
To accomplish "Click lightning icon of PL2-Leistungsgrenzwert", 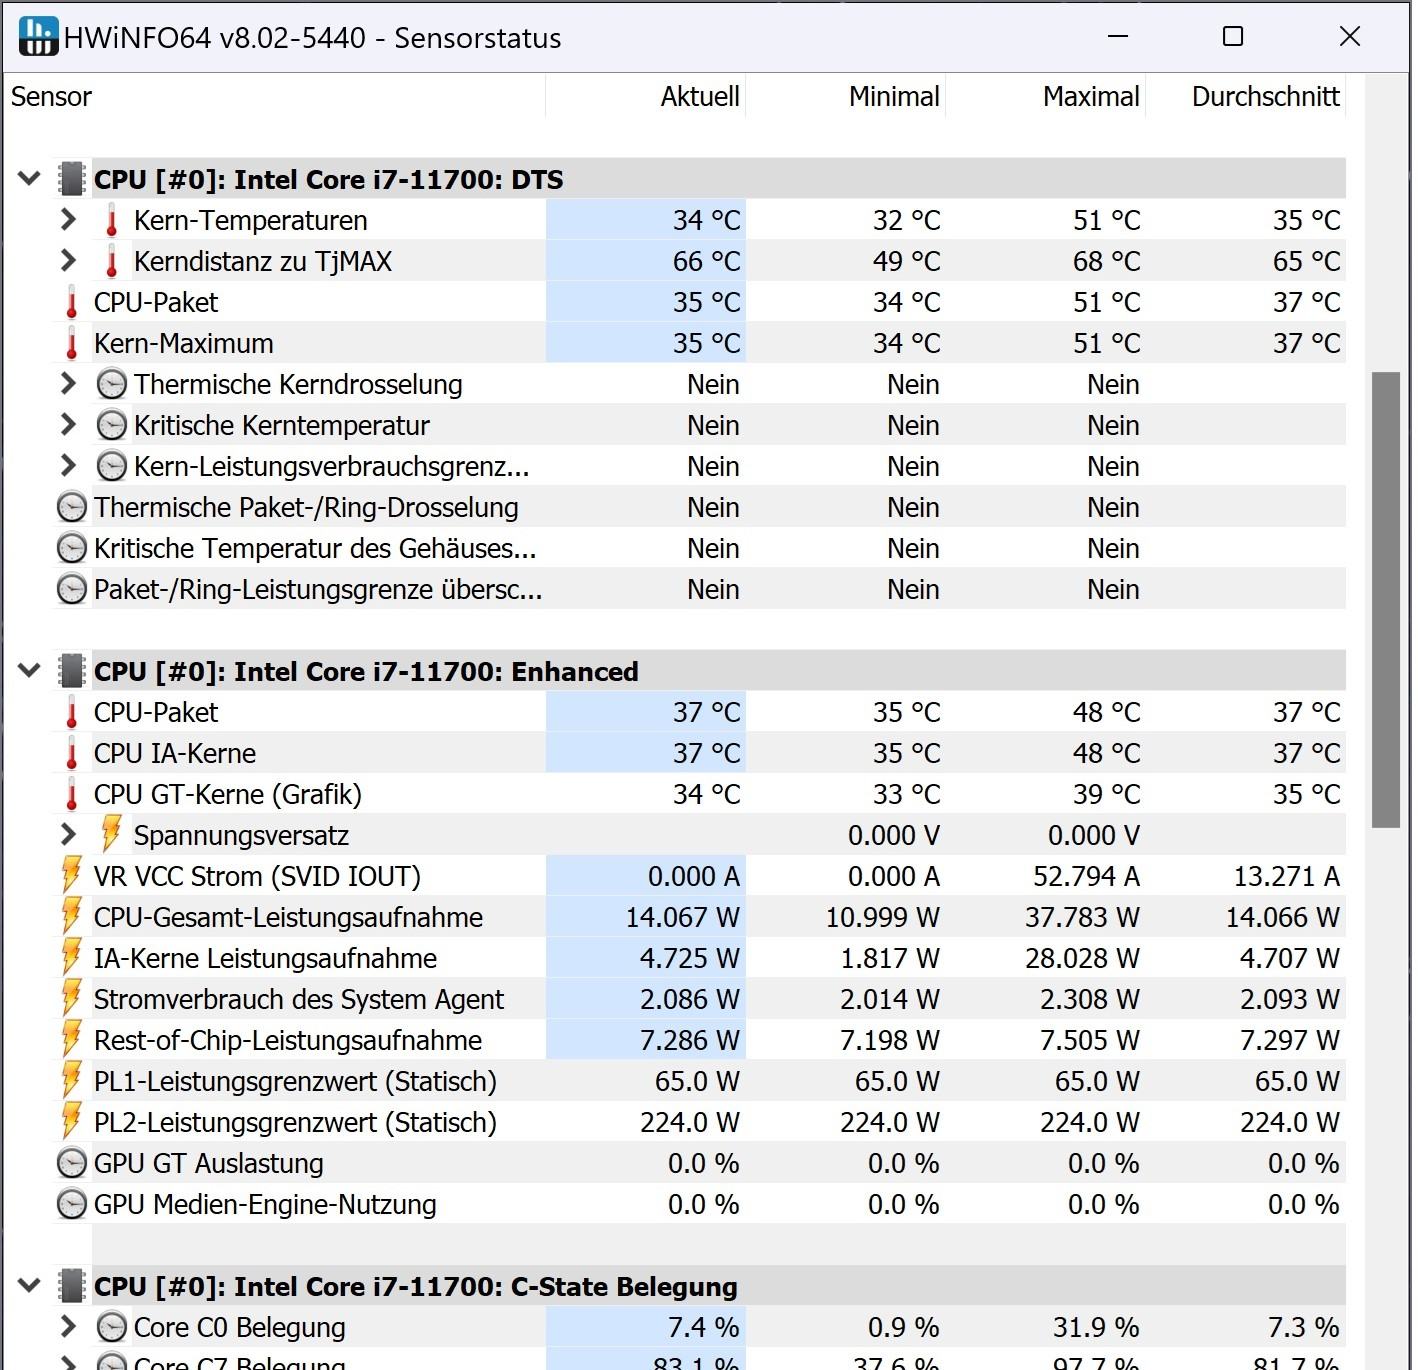I will (71, 1121).
